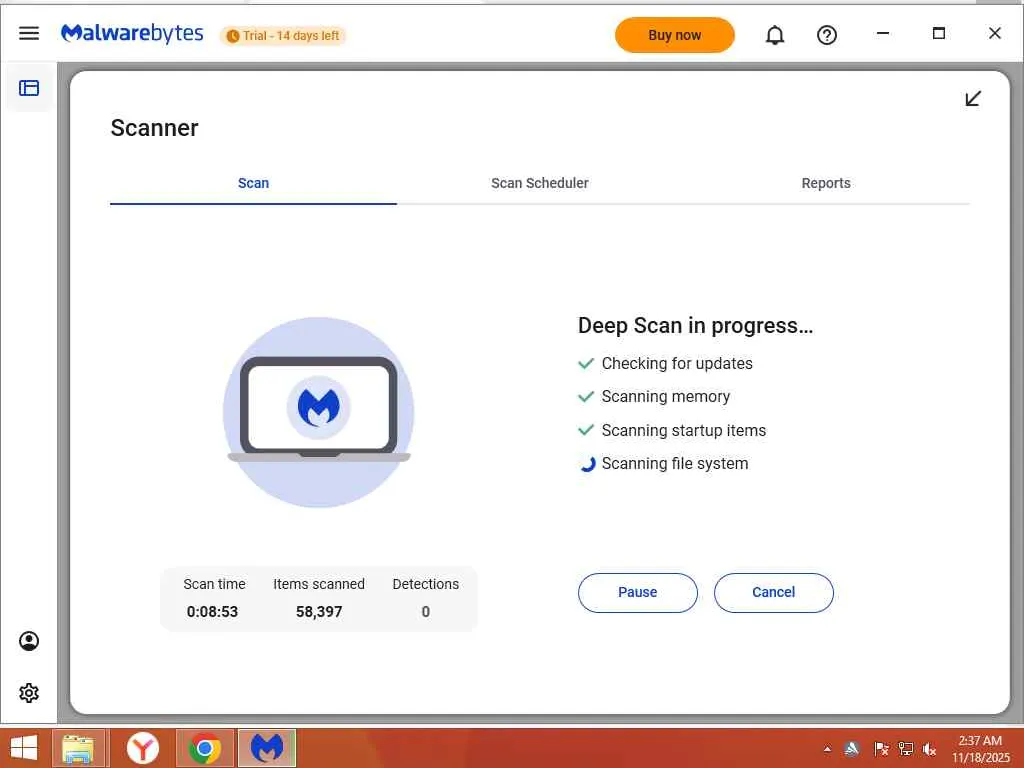Click "Deep Scan in progress..." heading
Screen dimensions: 1024x768
tap(696, 325)
